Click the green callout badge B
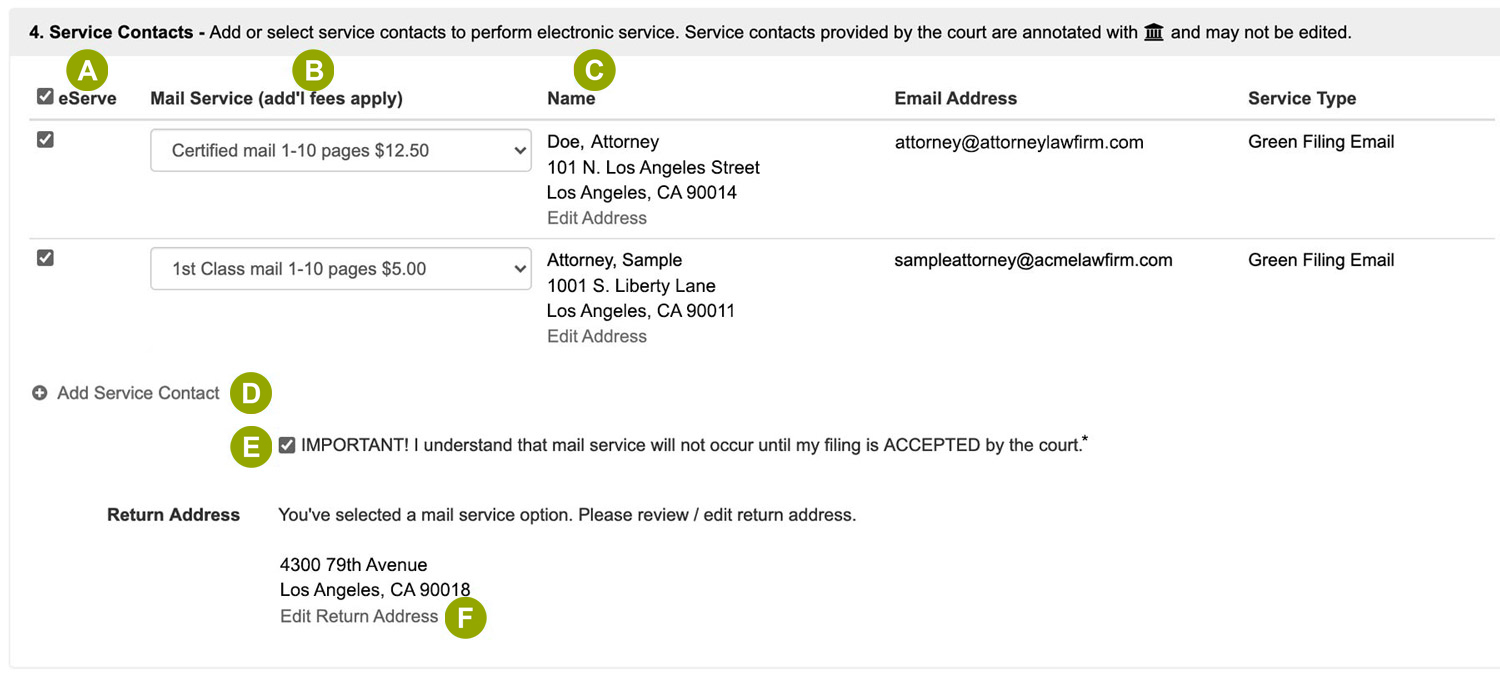Image resolution: width=1500 pixels, height=678 pixels. coord(314,70)
